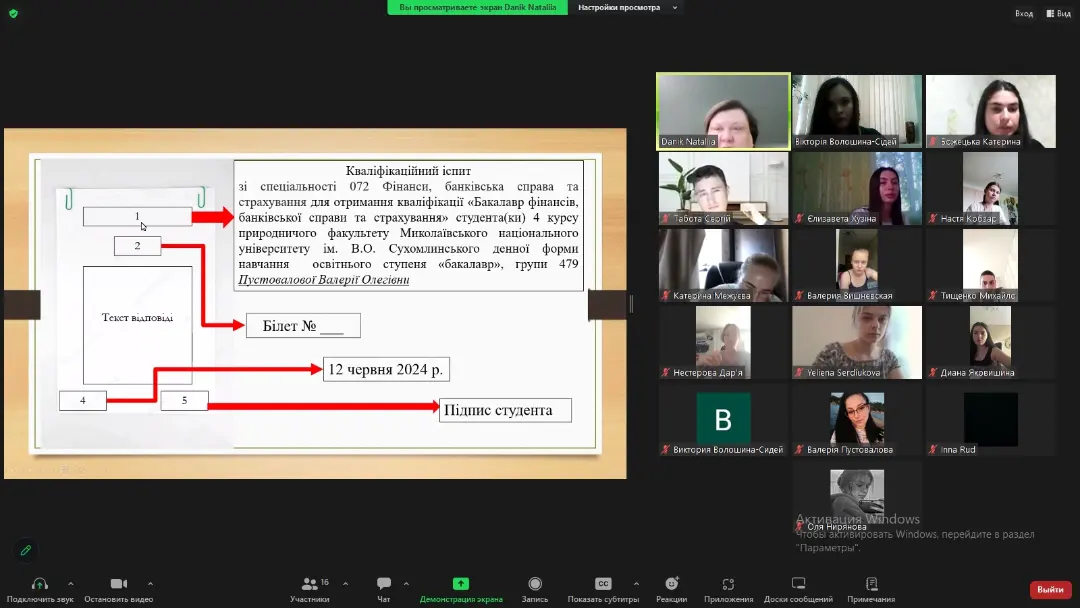Stop video with the camera icon
The width and height of the screenshot is (1080, 608).
(118, 585)
